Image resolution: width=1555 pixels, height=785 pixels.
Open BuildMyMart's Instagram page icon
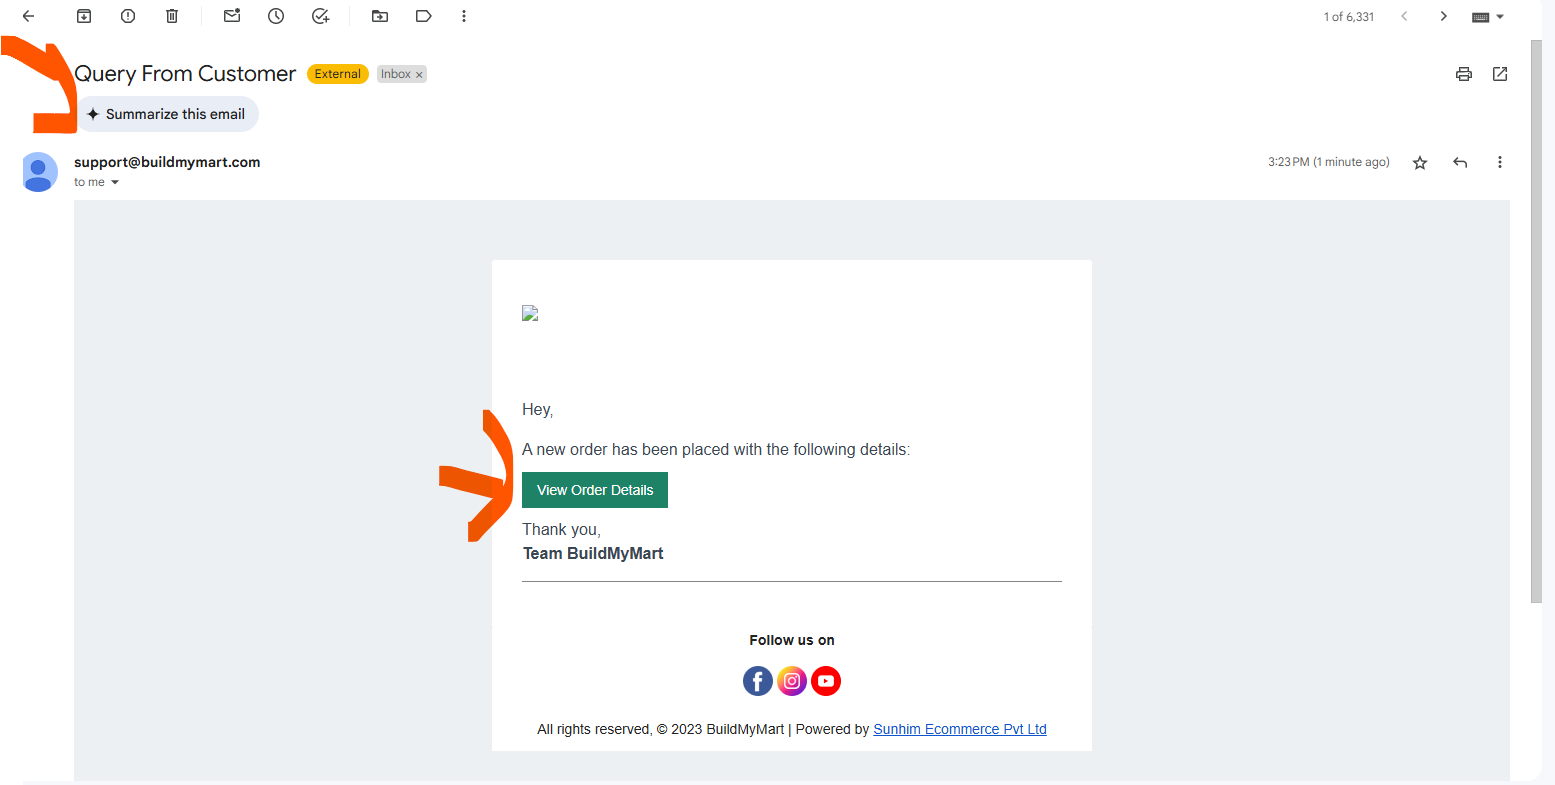coord(792,681)
